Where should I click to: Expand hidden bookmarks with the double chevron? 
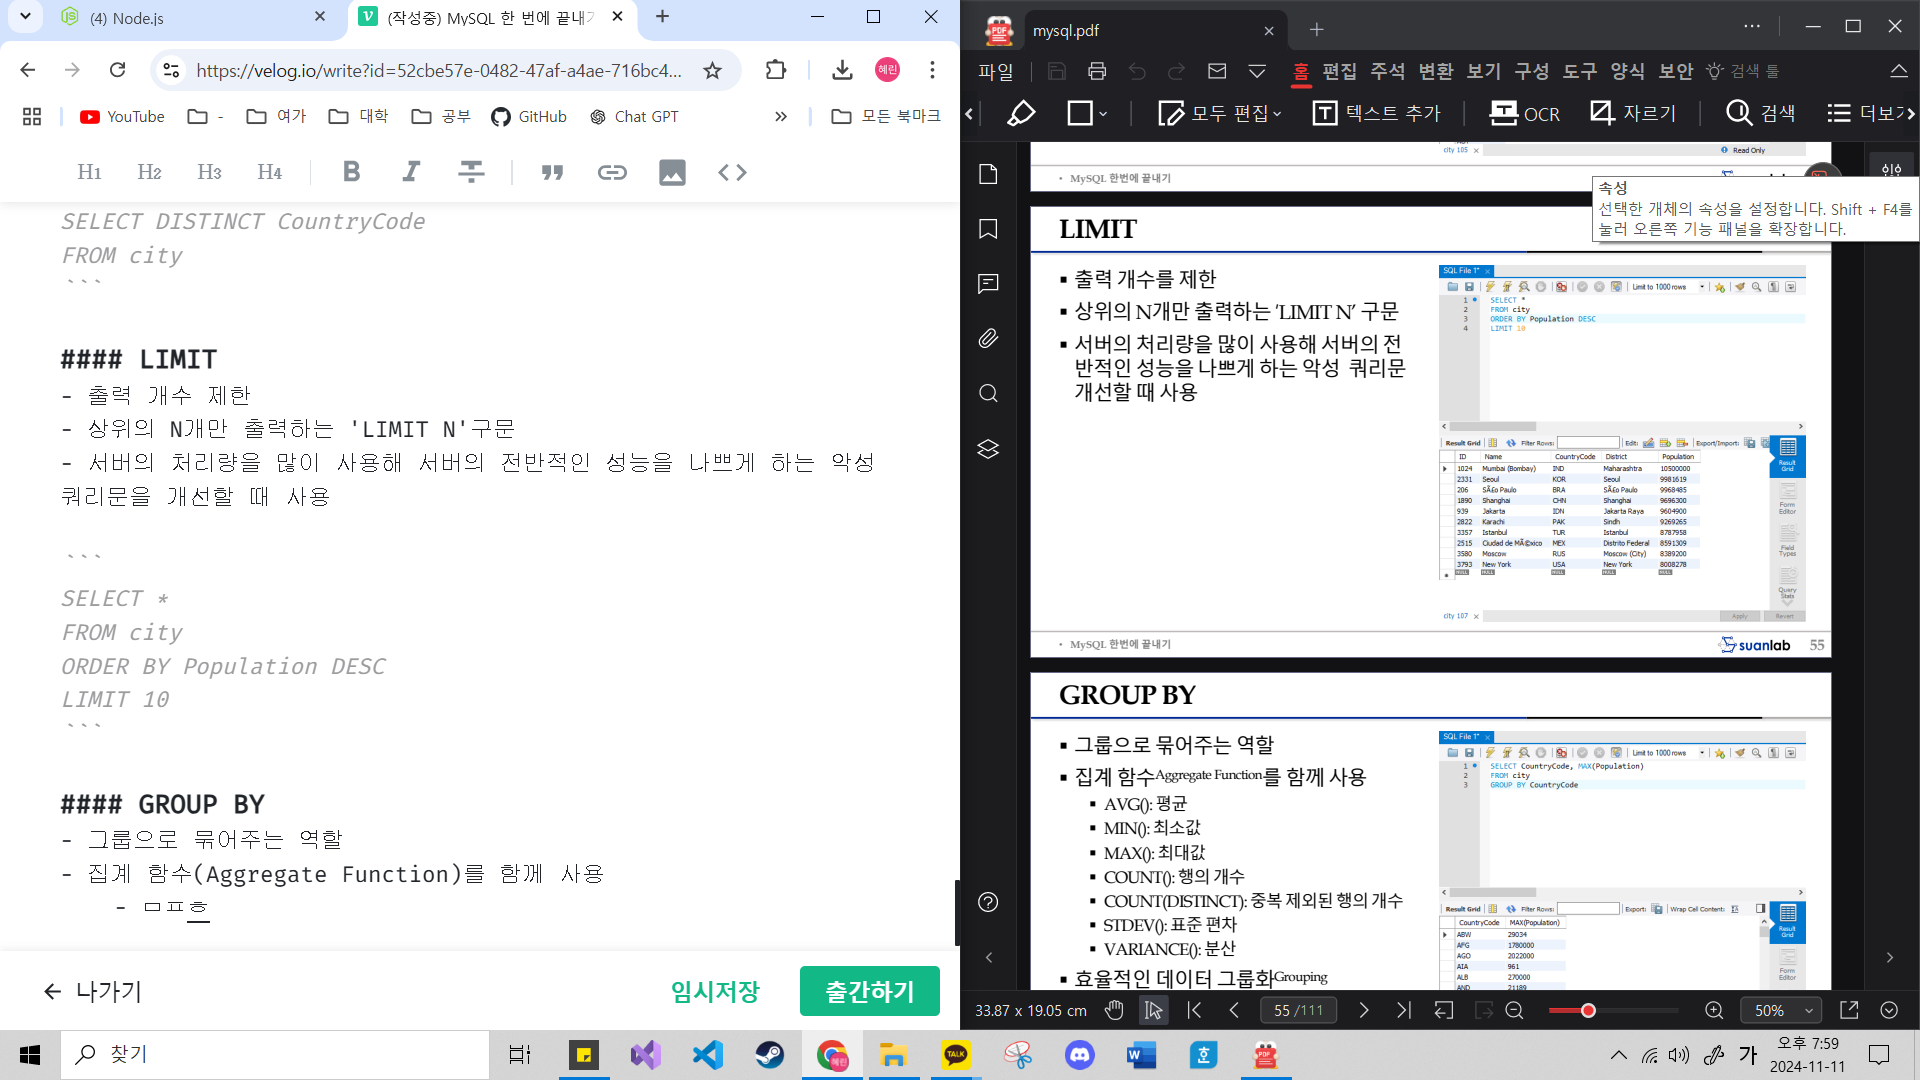click(x=781, y=117)
